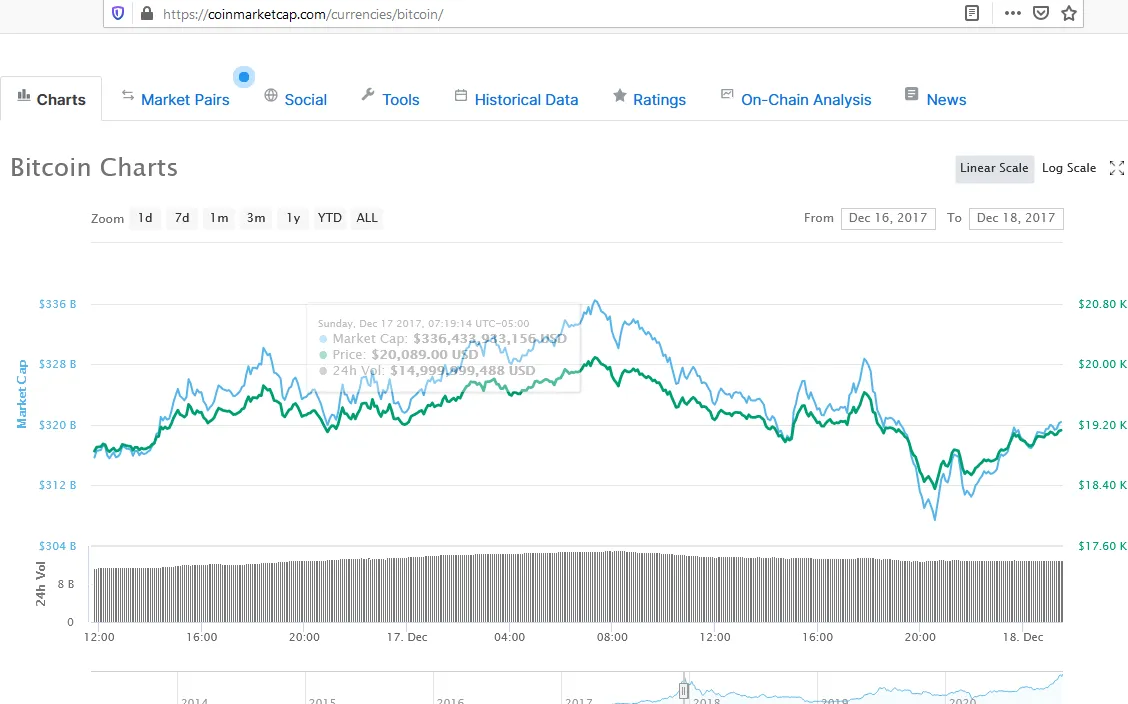Click the To date field Dec 18, 2017
Image resolution: width=1128 pixels, height=704 pixels.
click(1016, 218)
